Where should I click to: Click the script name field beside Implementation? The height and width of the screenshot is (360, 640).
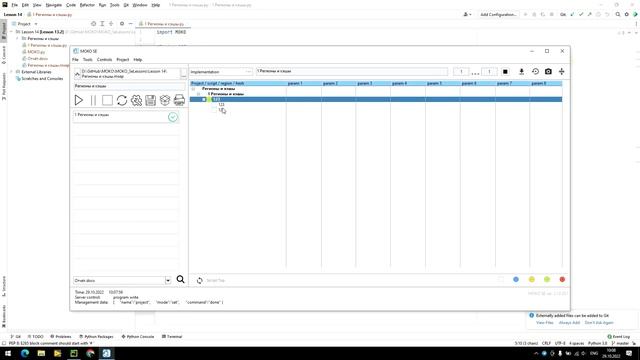(x=351, y=71)
